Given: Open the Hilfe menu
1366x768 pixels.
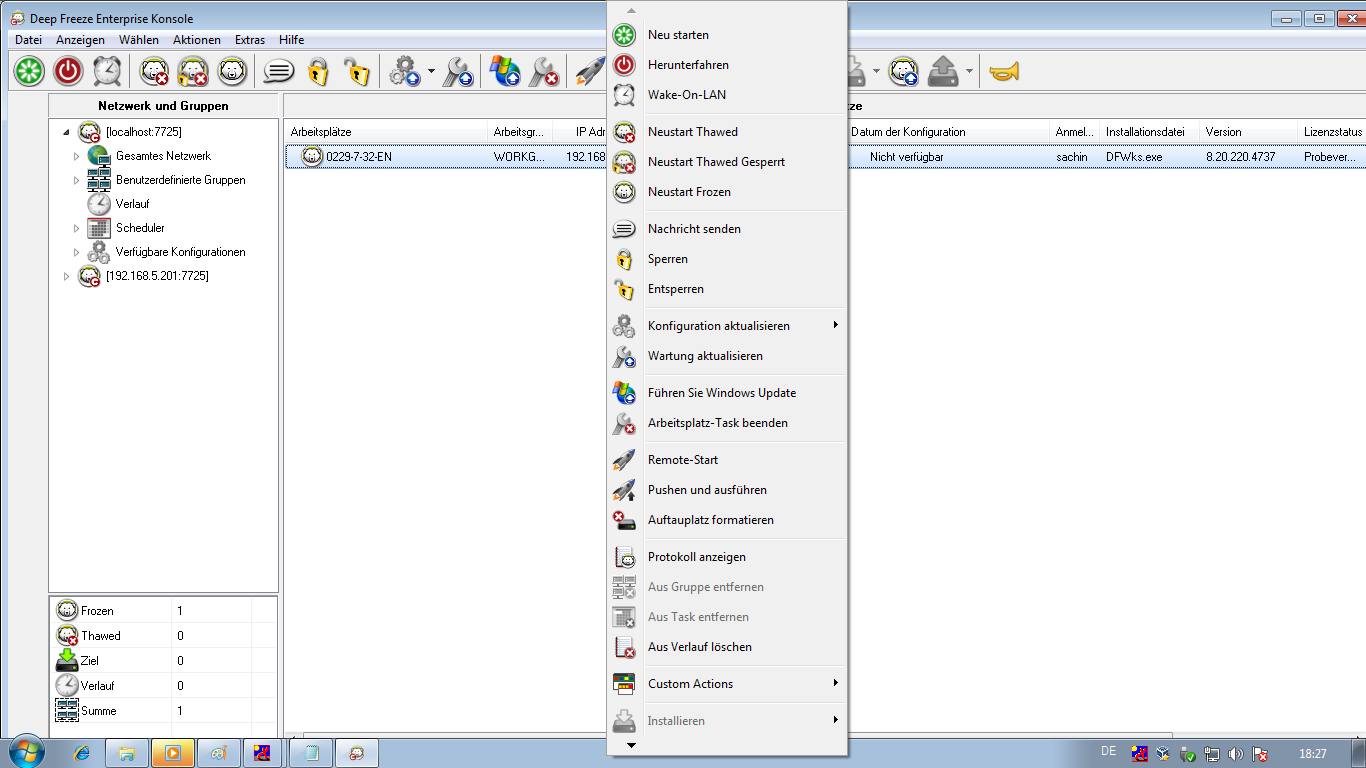Looking at the screenshot, I should pyautogui.click(x=292, y=40).
